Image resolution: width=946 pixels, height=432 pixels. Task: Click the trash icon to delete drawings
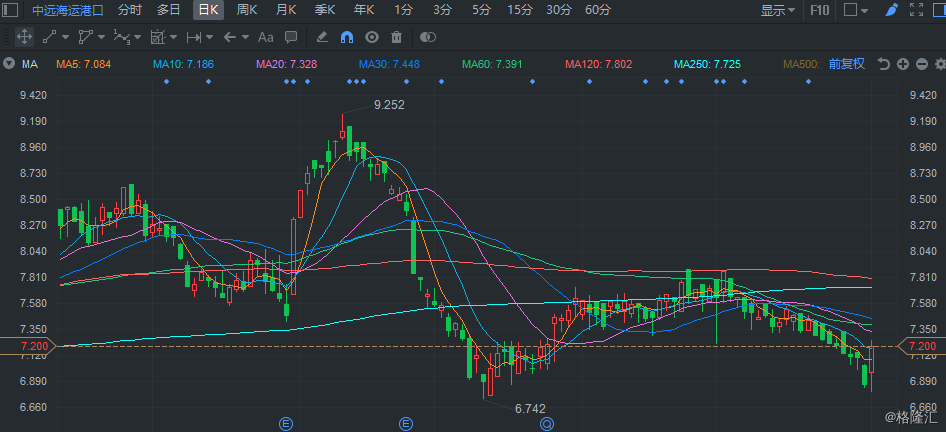396,37
